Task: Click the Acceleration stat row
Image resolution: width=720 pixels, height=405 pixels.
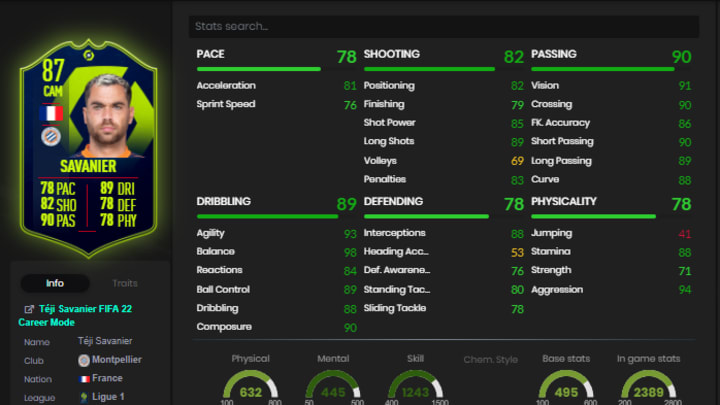Action: point(276,85)
